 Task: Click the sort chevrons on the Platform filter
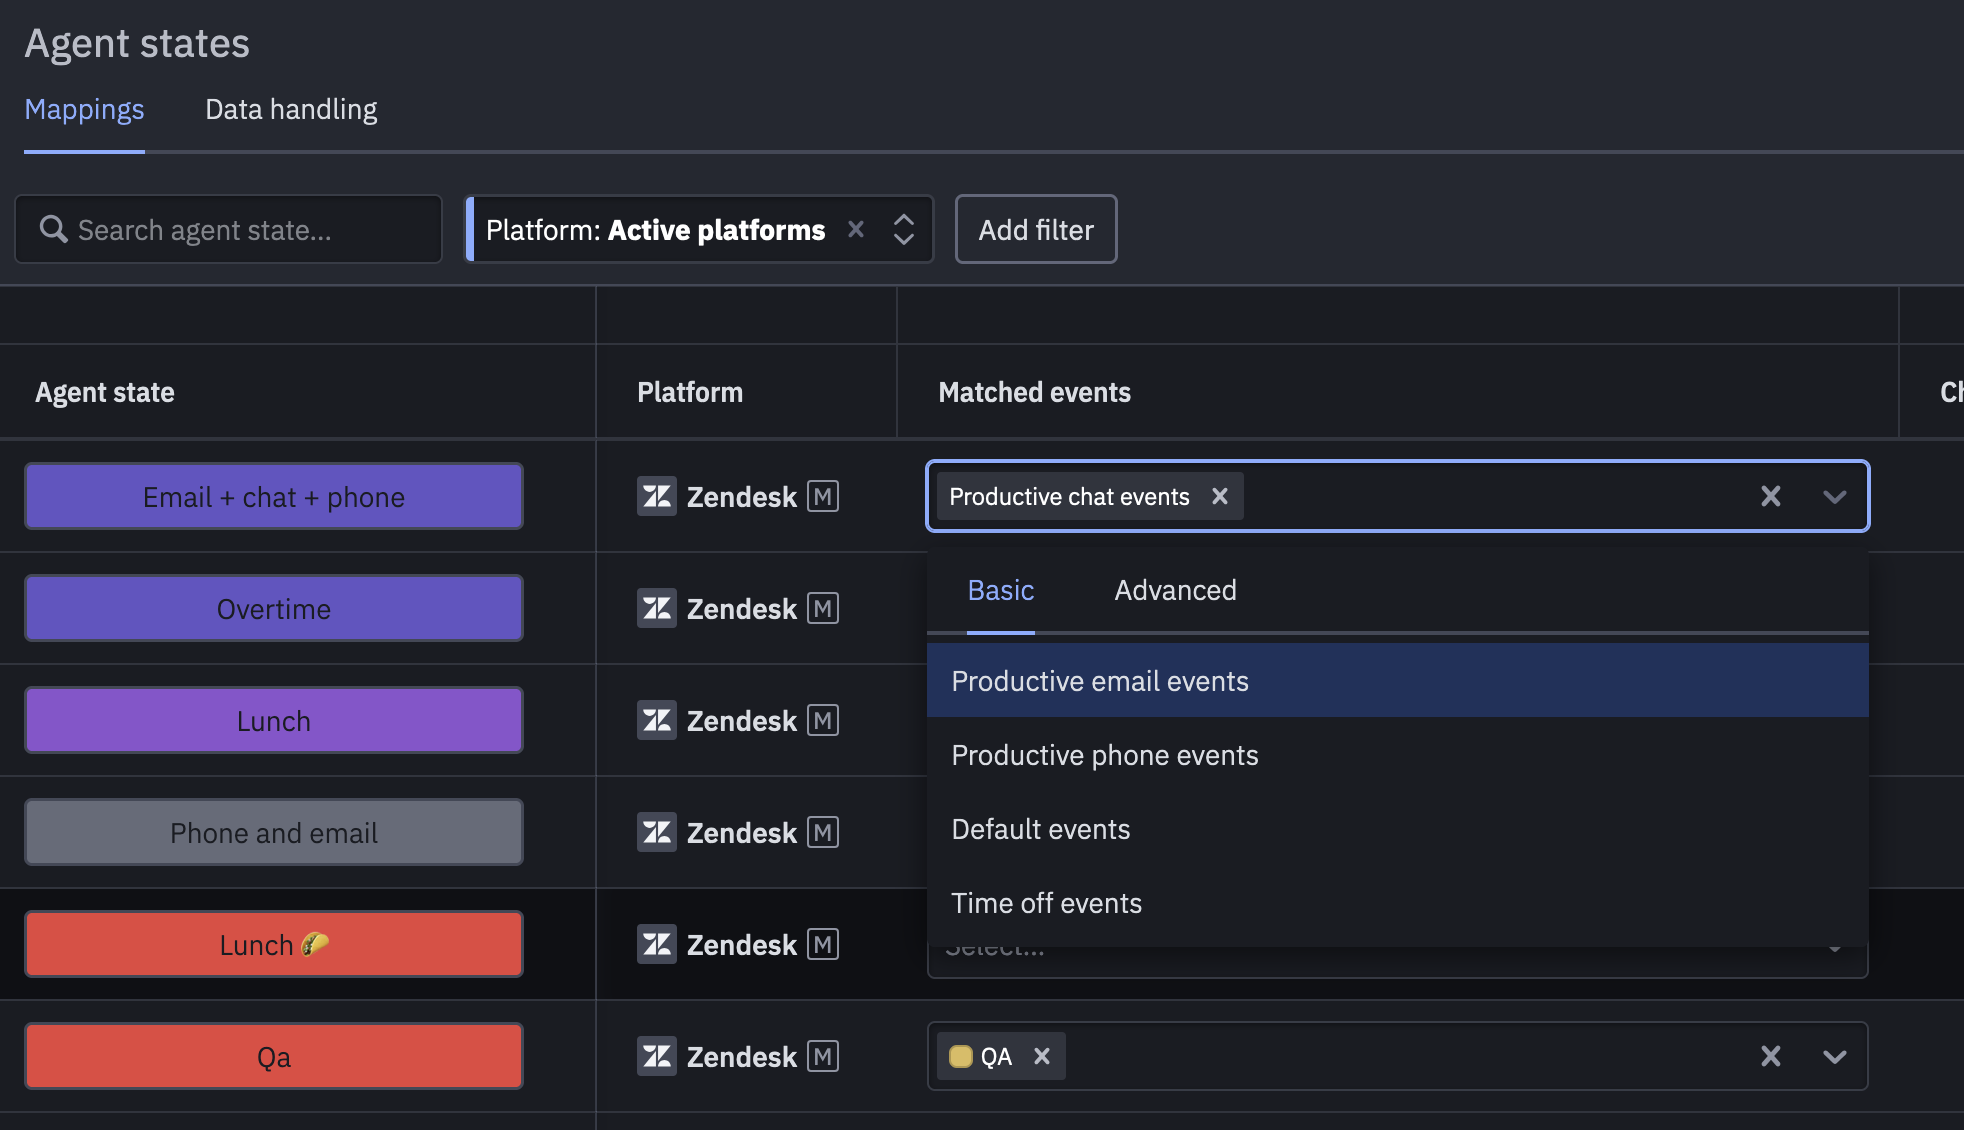coord(902,229)
